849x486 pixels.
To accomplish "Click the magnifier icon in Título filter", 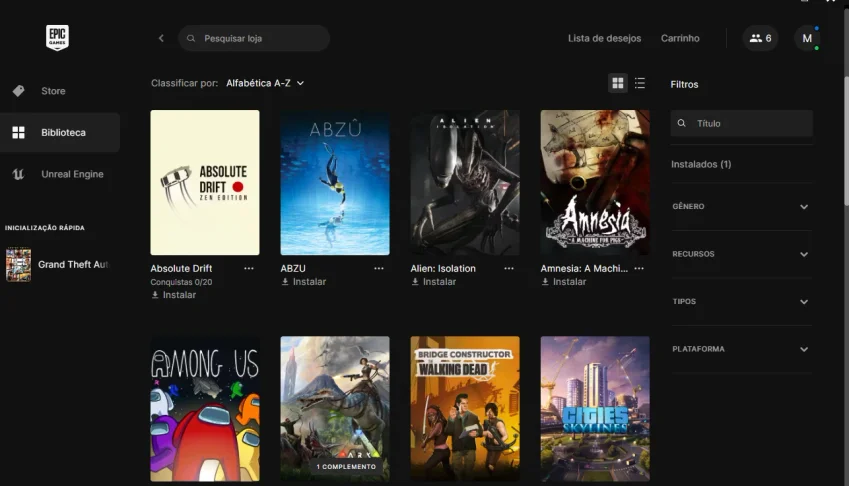I will [x=682, y=123].
